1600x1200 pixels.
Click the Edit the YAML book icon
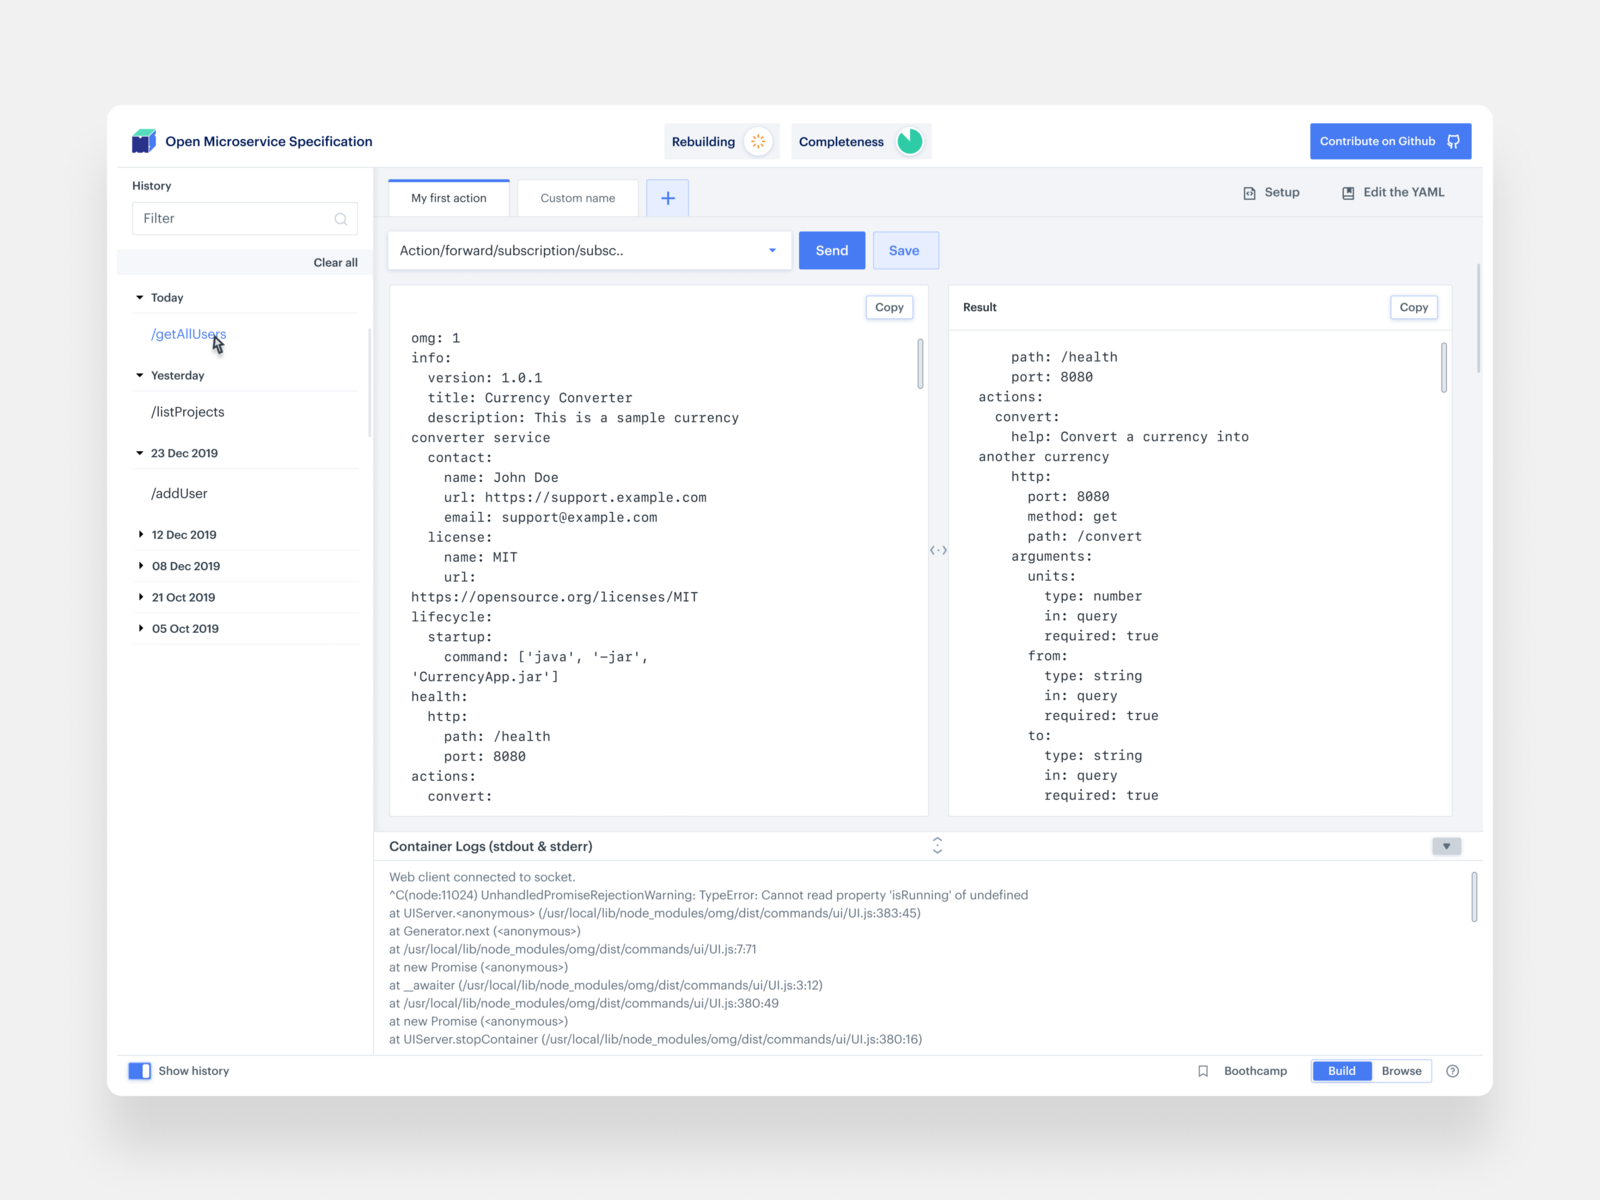pyautogui.click(x=1348, y=192)
